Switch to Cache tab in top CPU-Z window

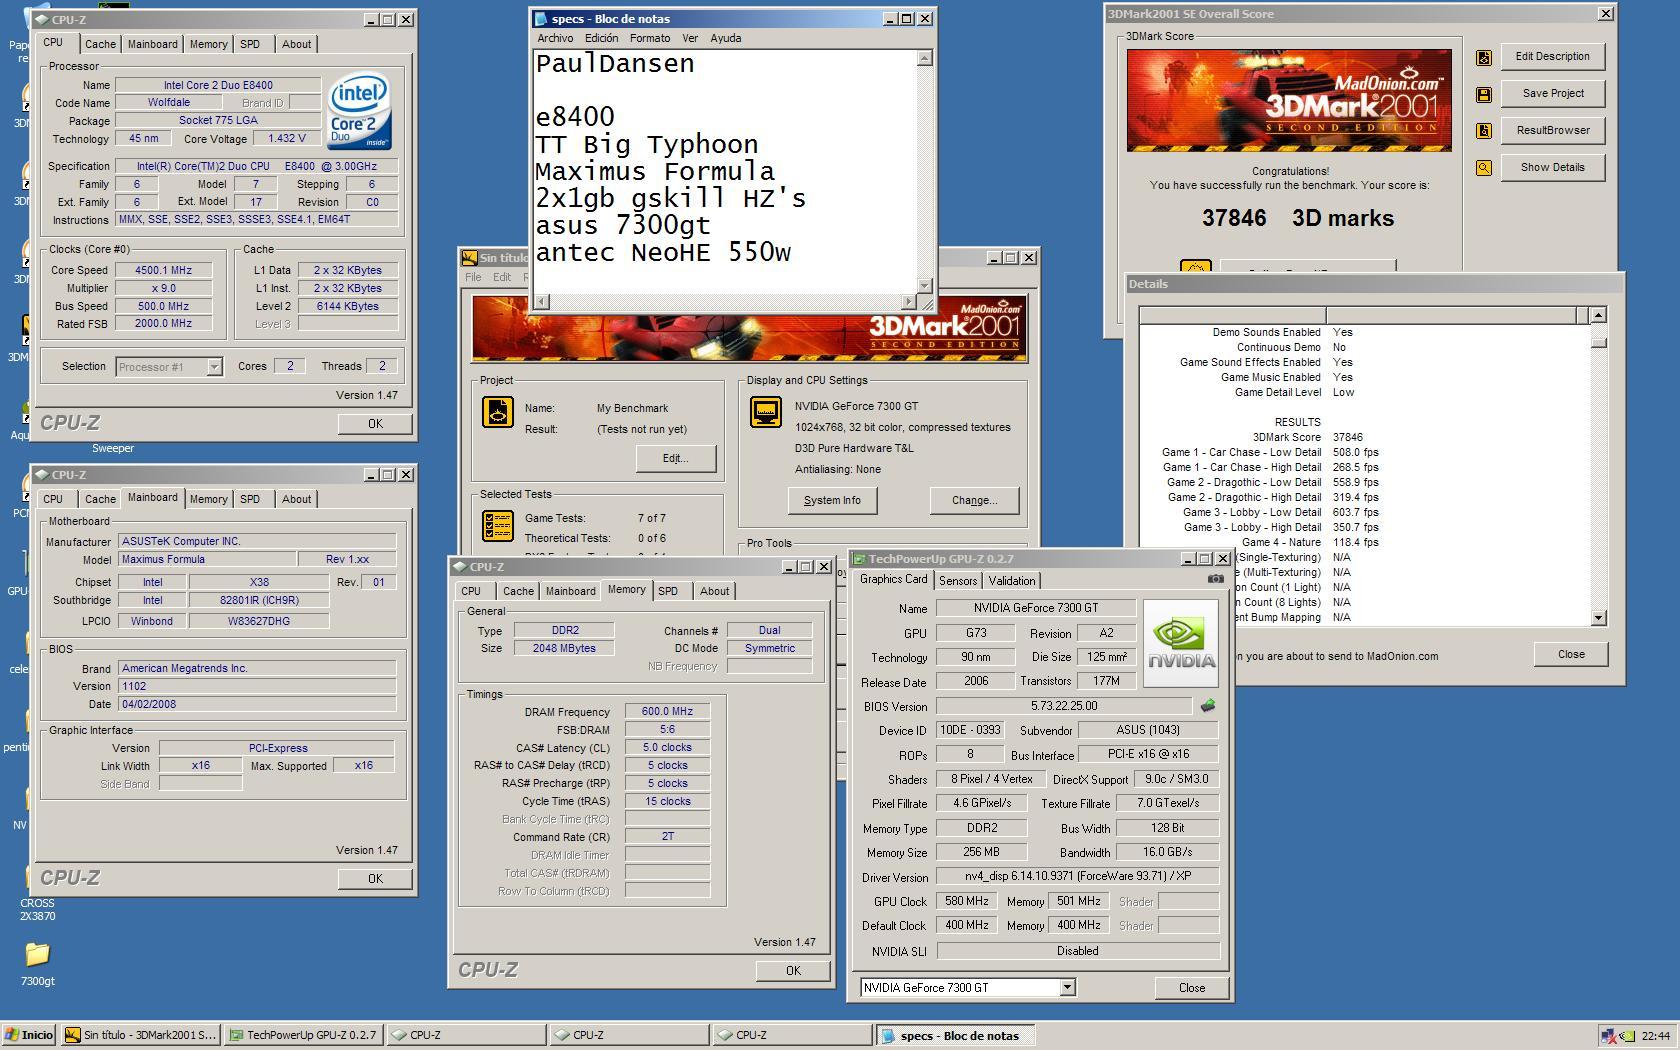[x=100, y=44]
